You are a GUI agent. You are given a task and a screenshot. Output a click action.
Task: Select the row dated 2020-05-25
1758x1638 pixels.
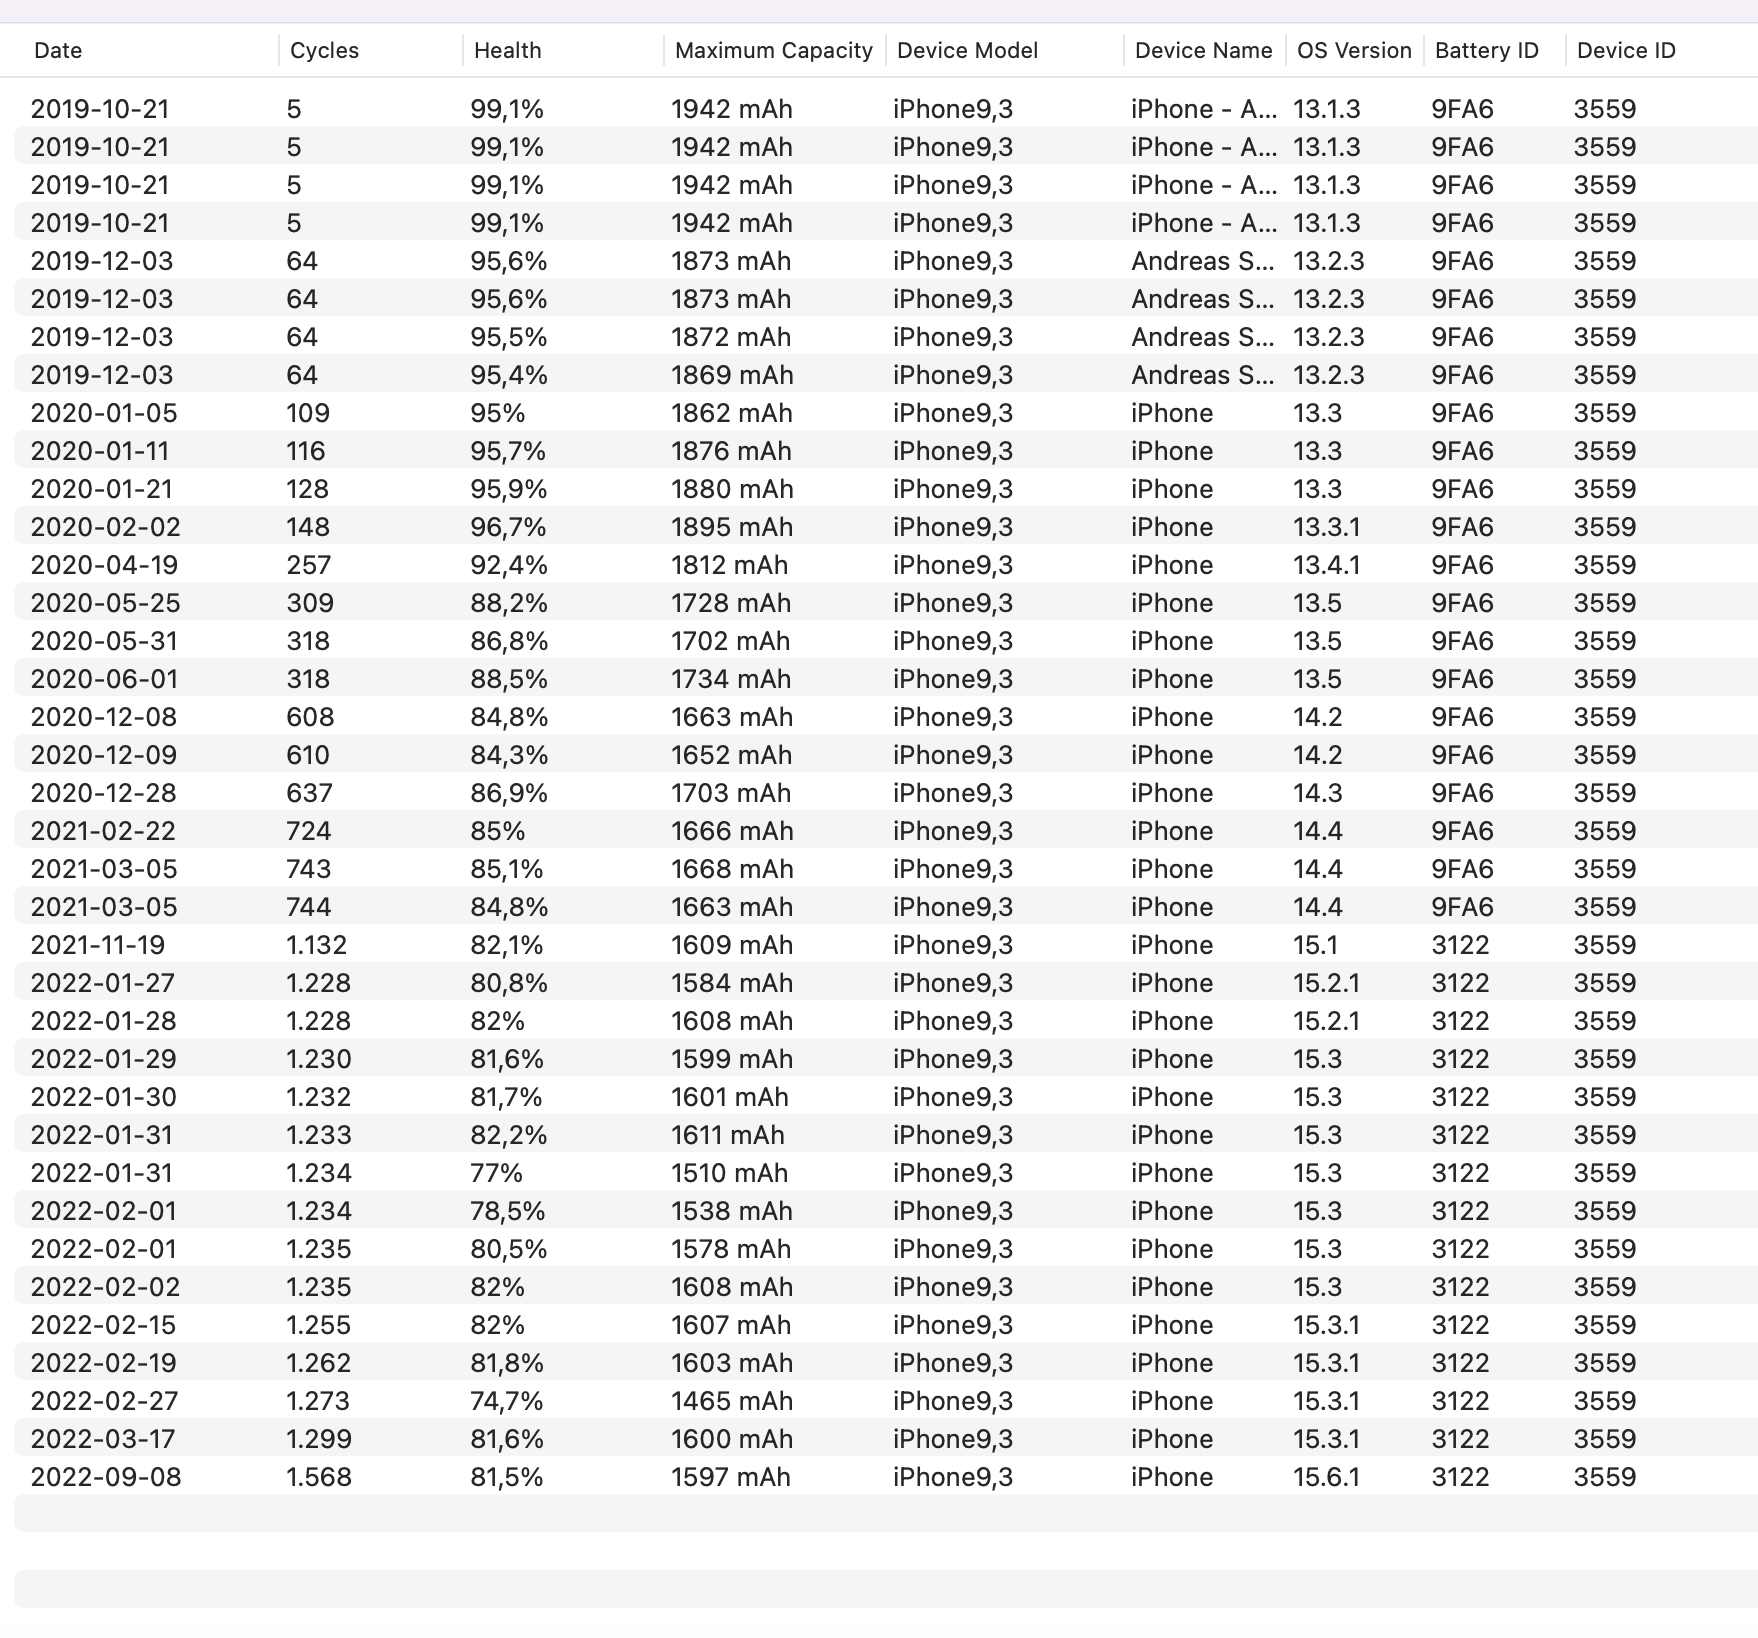click(886, 603)
